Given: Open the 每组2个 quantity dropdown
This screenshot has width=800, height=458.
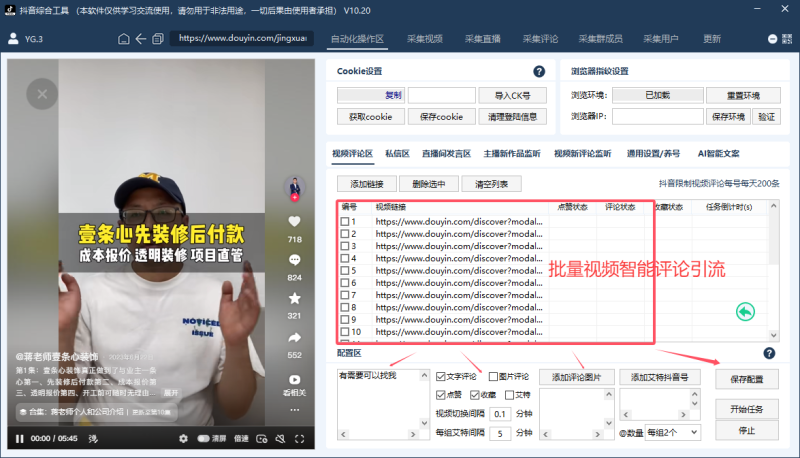Looking at the screenshot, I should coord(672,432).
